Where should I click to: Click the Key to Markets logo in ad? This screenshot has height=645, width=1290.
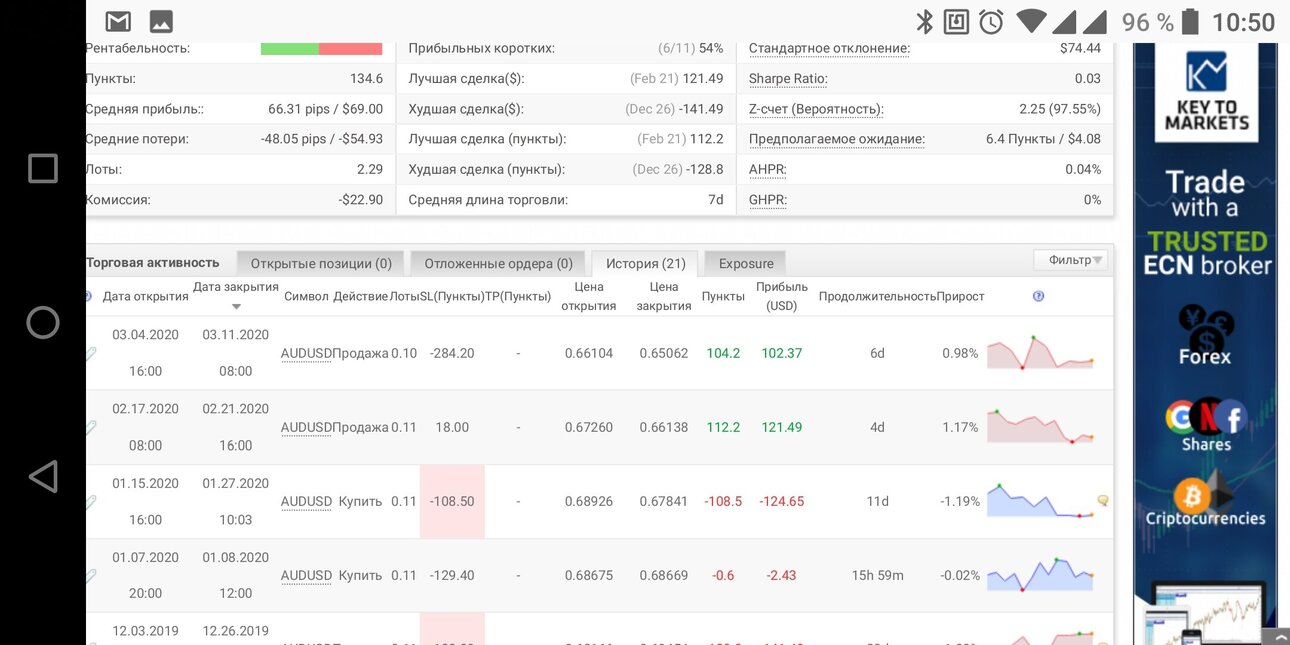(x=1206, y=94)
